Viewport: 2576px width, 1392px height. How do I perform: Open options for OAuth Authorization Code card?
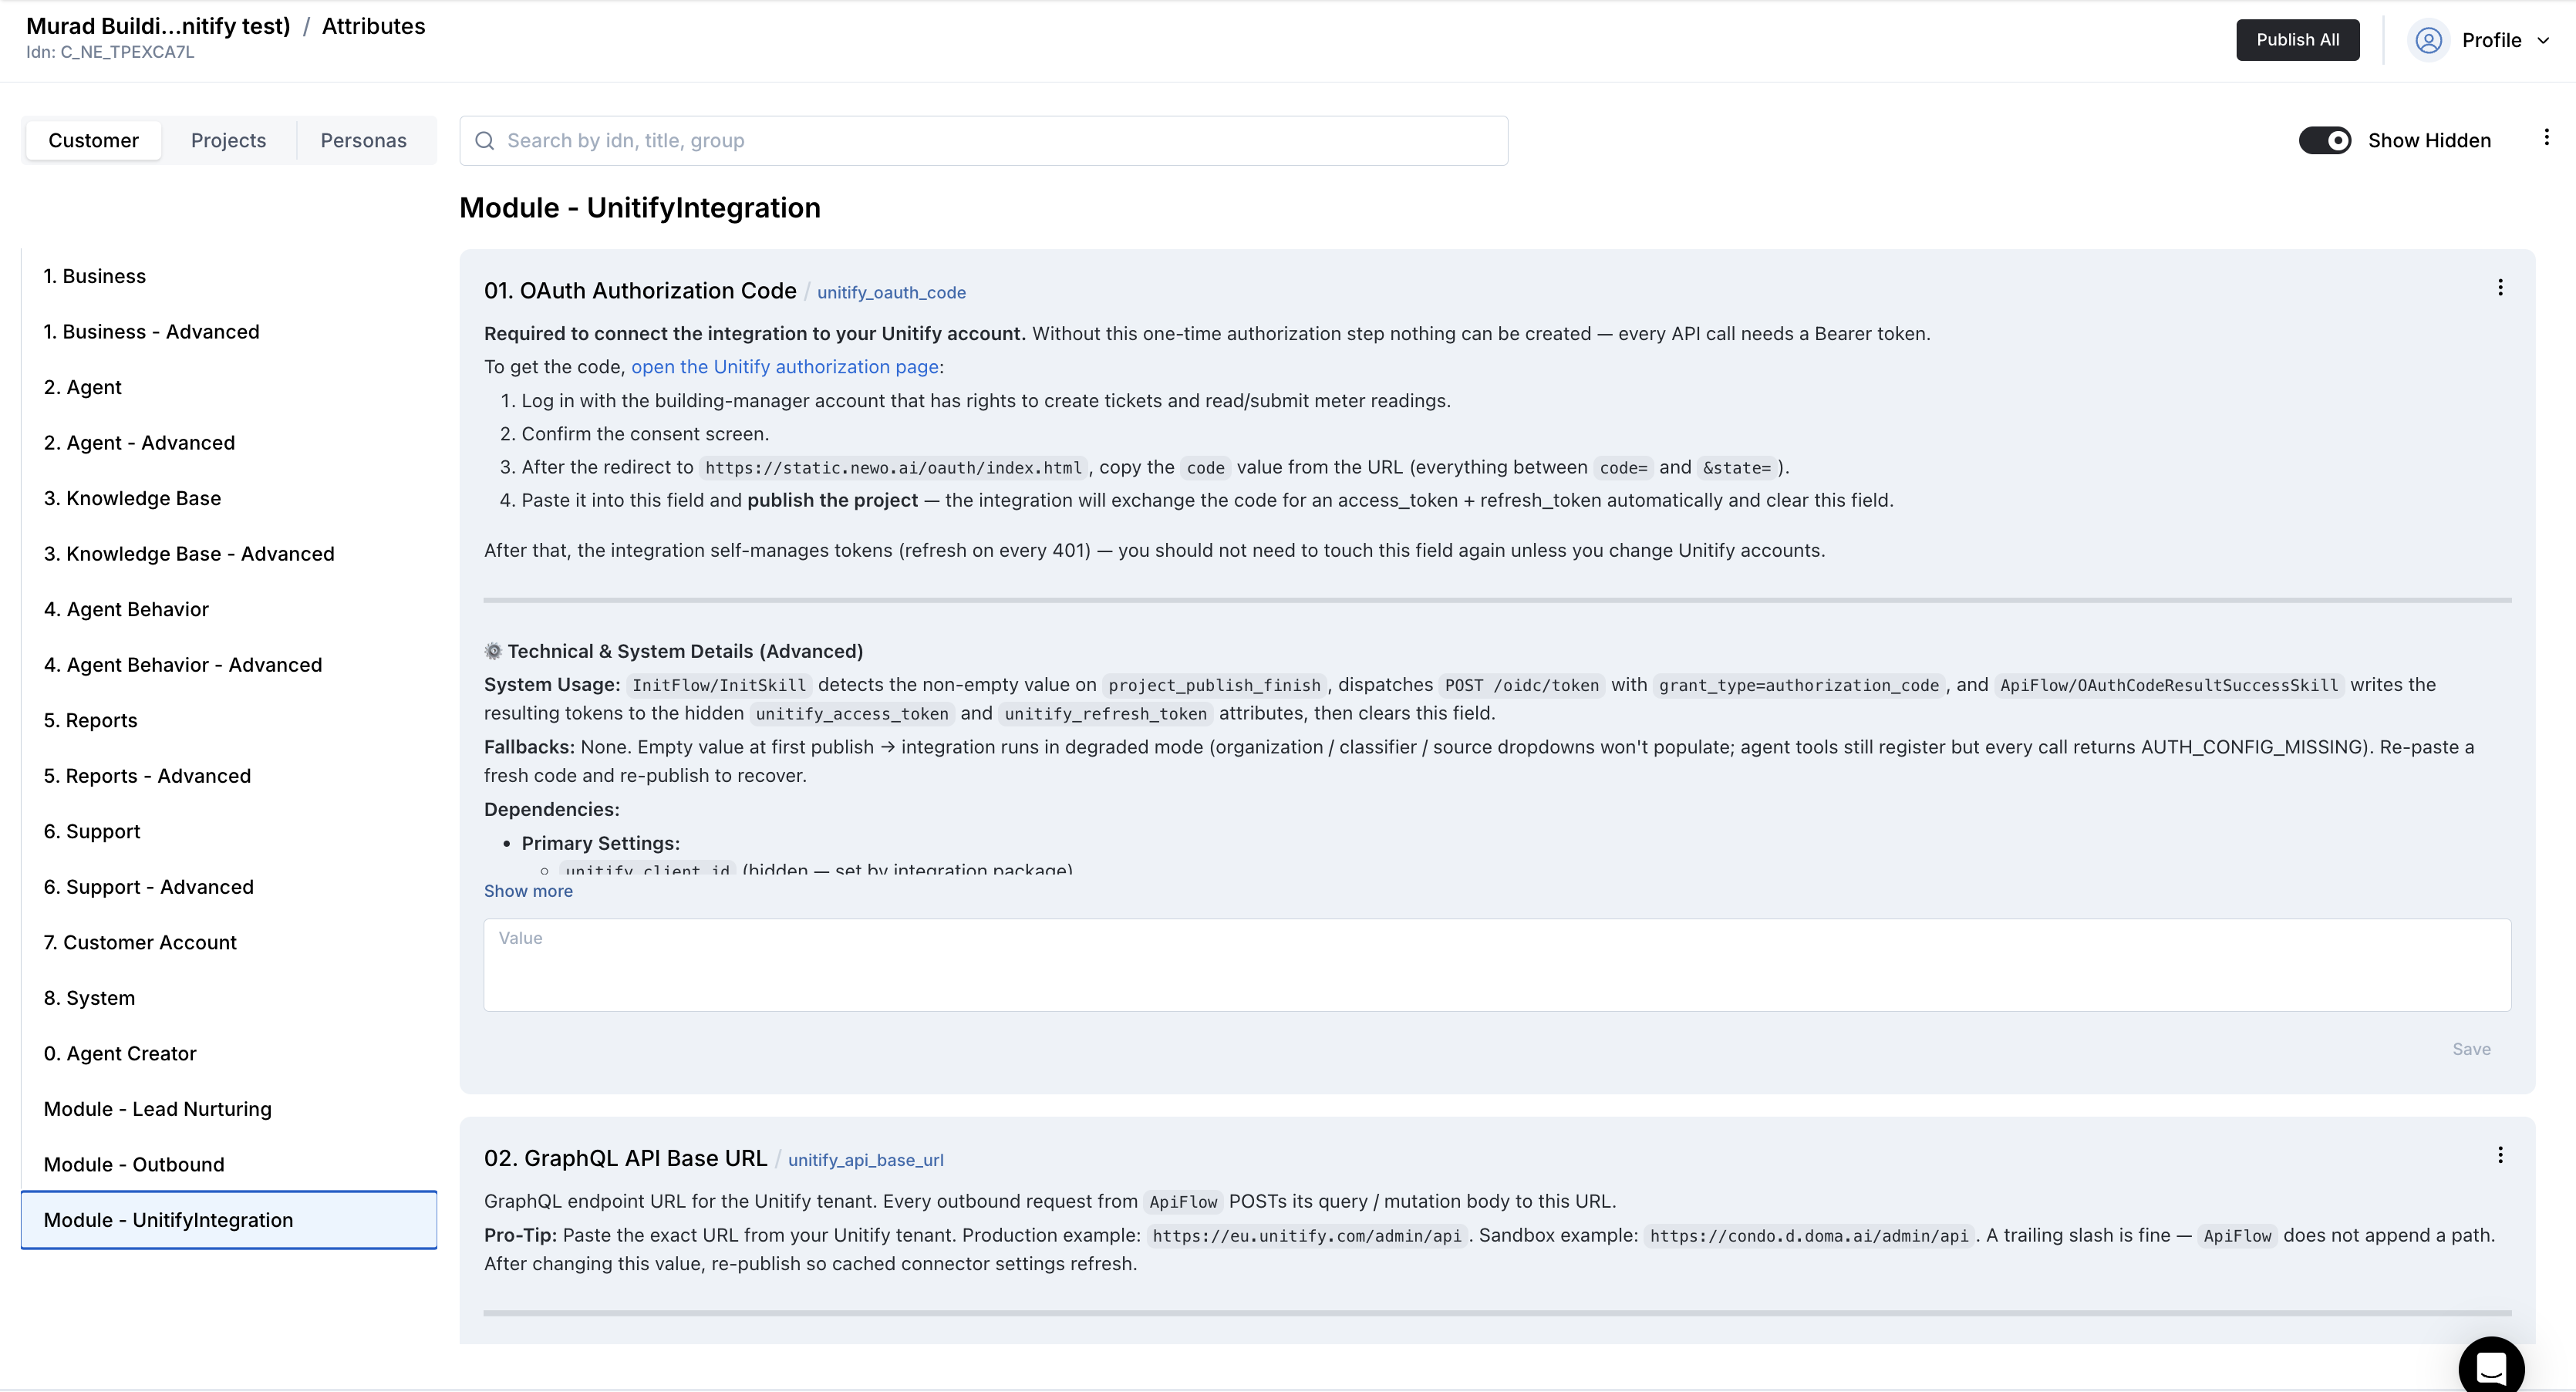click(x=2500, y=288)
